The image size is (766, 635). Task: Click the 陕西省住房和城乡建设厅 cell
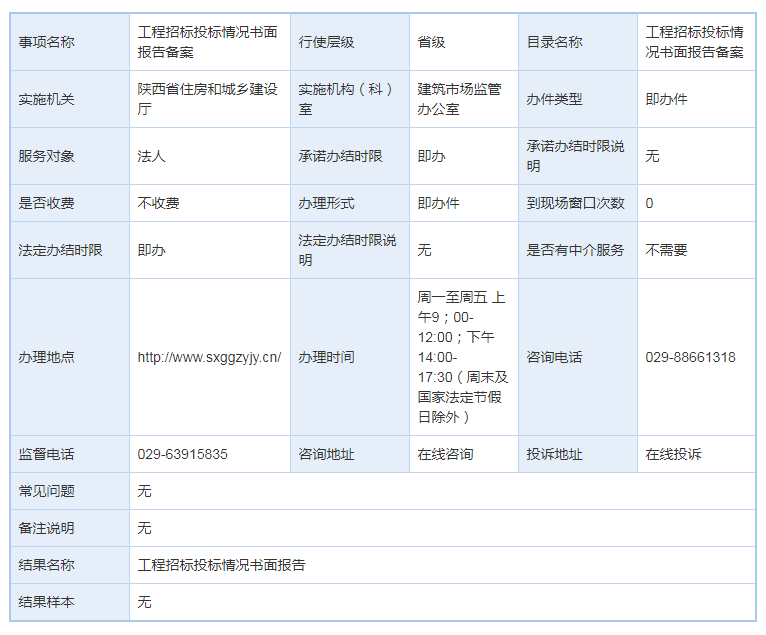pos(207,99)
